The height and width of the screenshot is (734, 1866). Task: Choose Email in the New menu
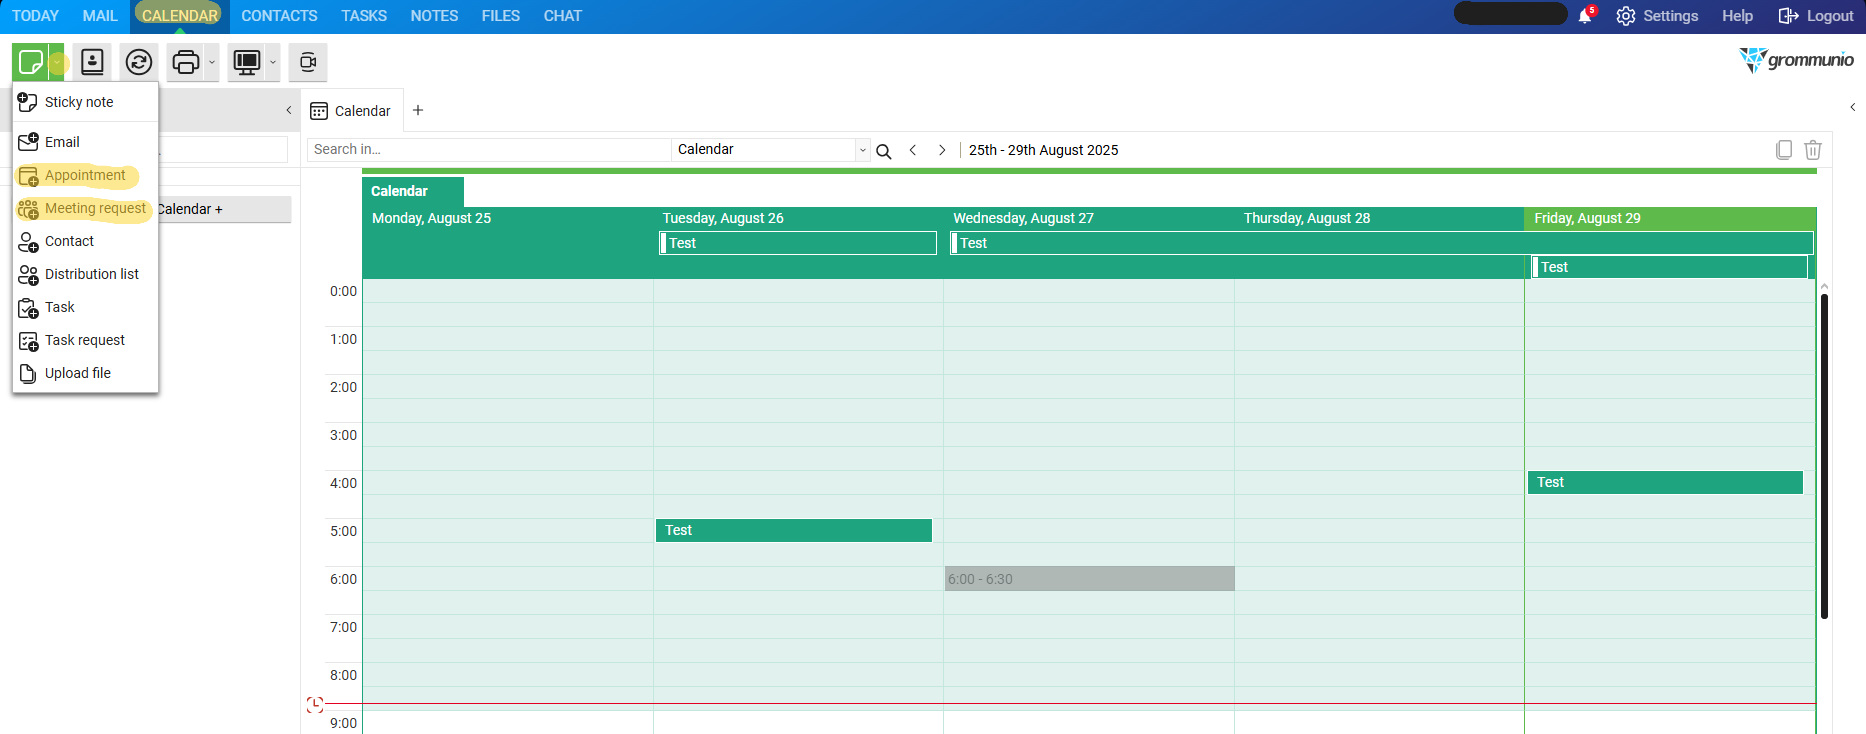click(x=85, y=142)
